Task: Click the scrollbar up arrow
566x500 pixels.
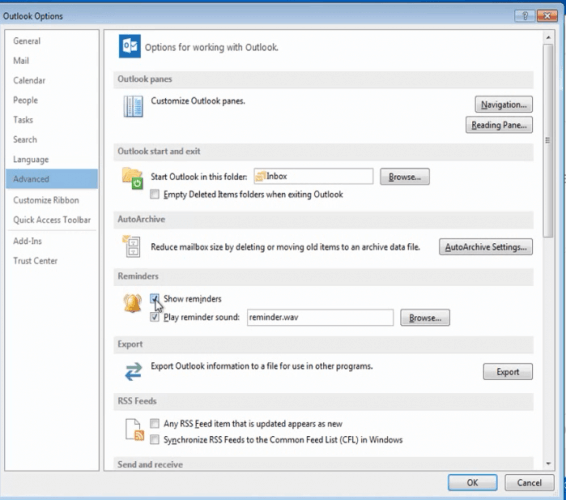Action: (548, 37)
